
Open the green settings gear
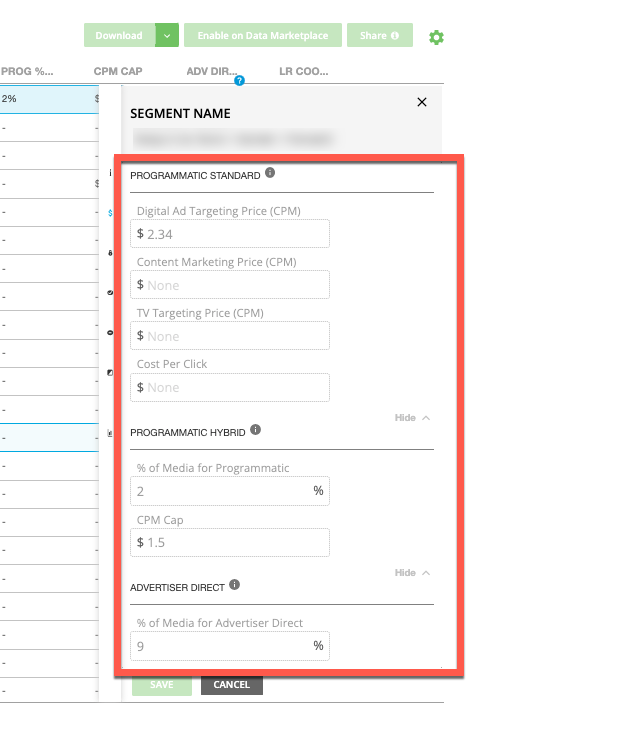pos(436,37)
